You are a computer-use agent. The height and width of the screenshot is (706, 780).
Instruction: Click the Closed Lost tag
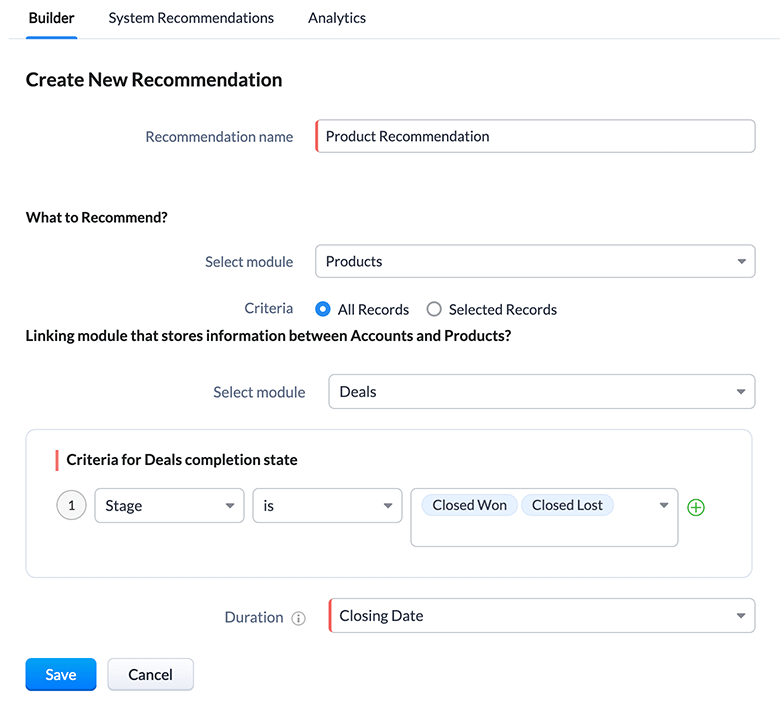pos(567,505)
